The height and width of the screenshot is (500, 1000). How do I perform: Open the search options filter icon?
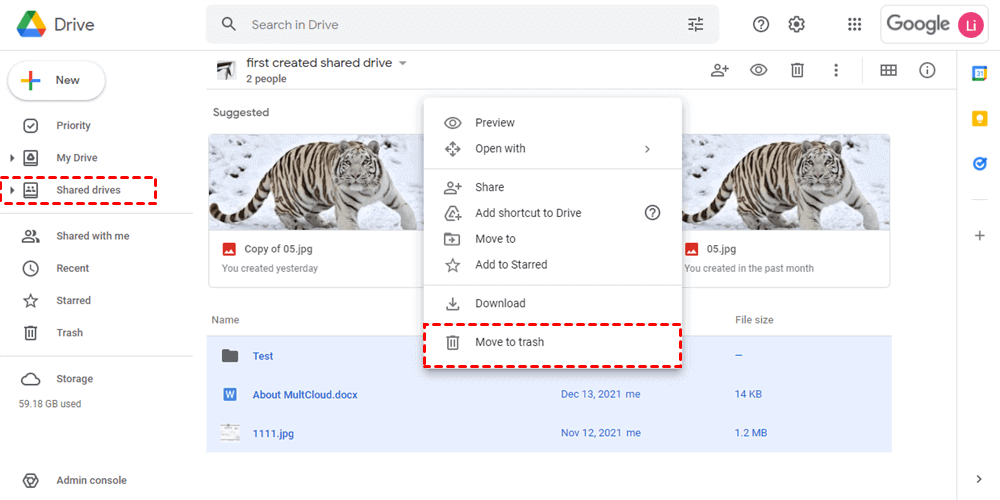[x=696, y=24]
